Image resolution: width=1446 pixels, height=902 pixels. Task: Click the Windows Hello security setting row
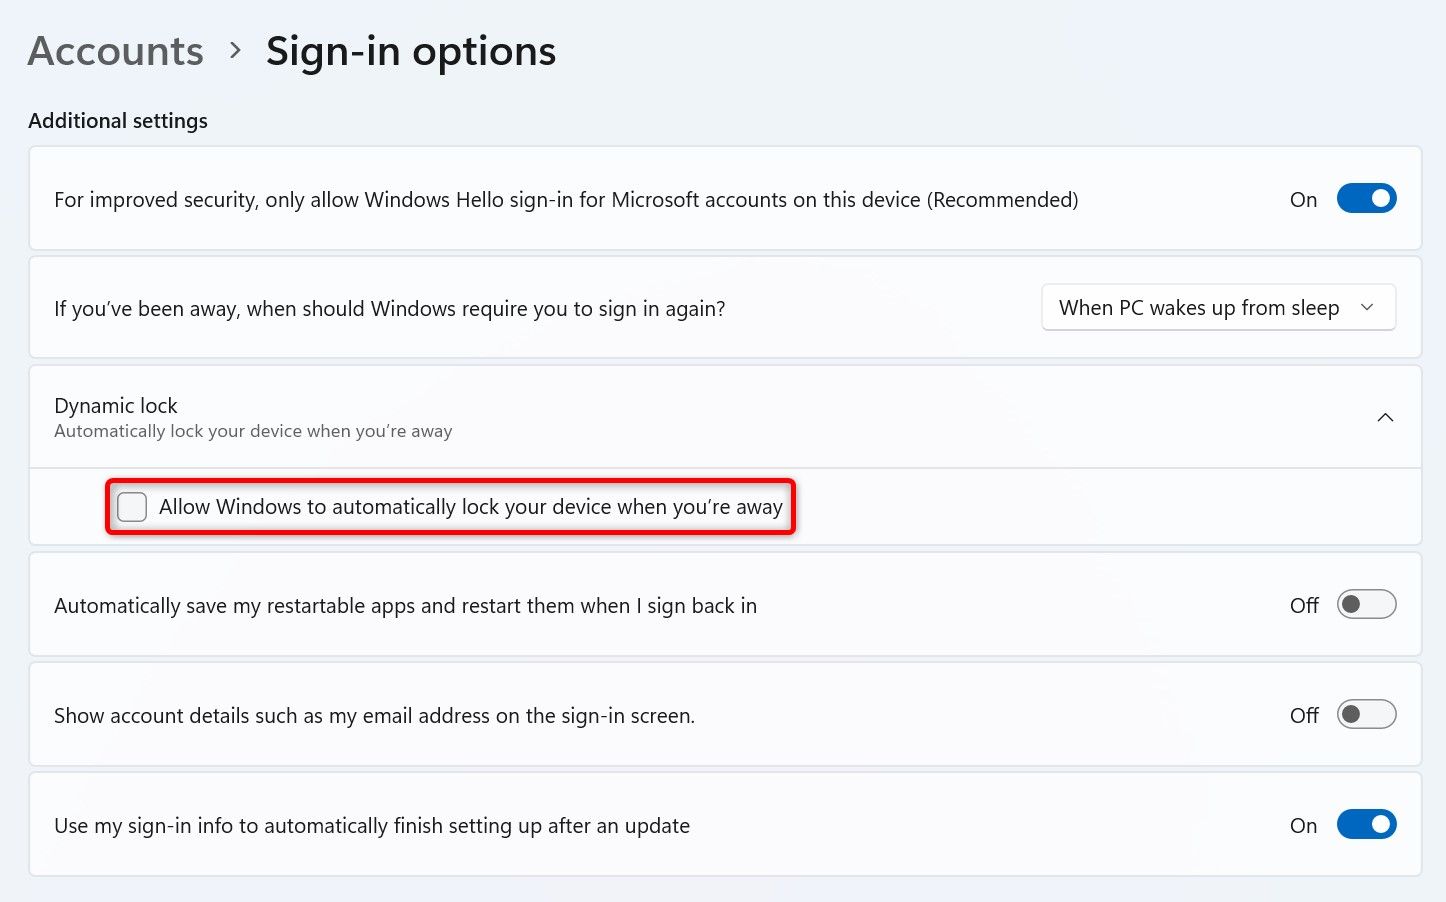566,199
